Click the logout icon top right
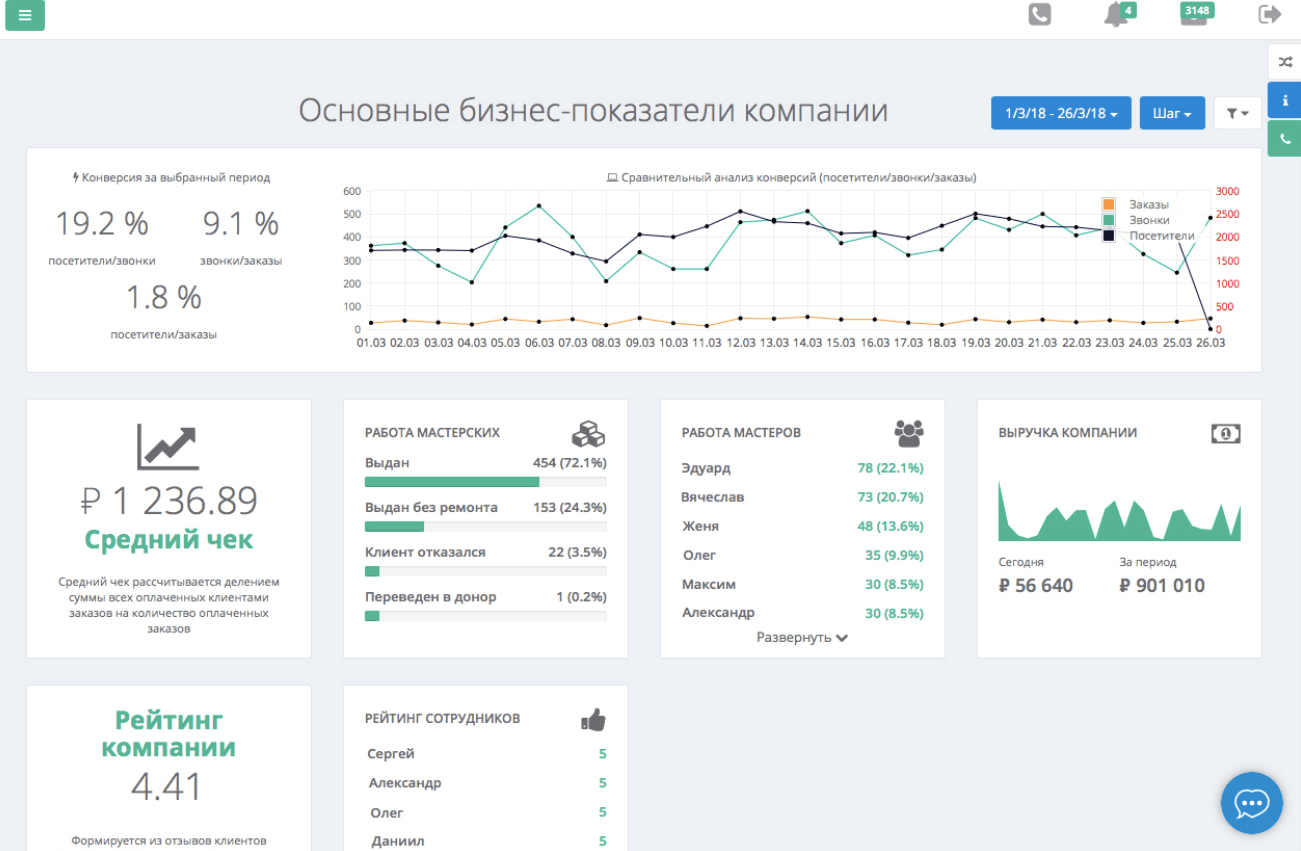This screenshot has height=851, width=1301. point(1268,14)
